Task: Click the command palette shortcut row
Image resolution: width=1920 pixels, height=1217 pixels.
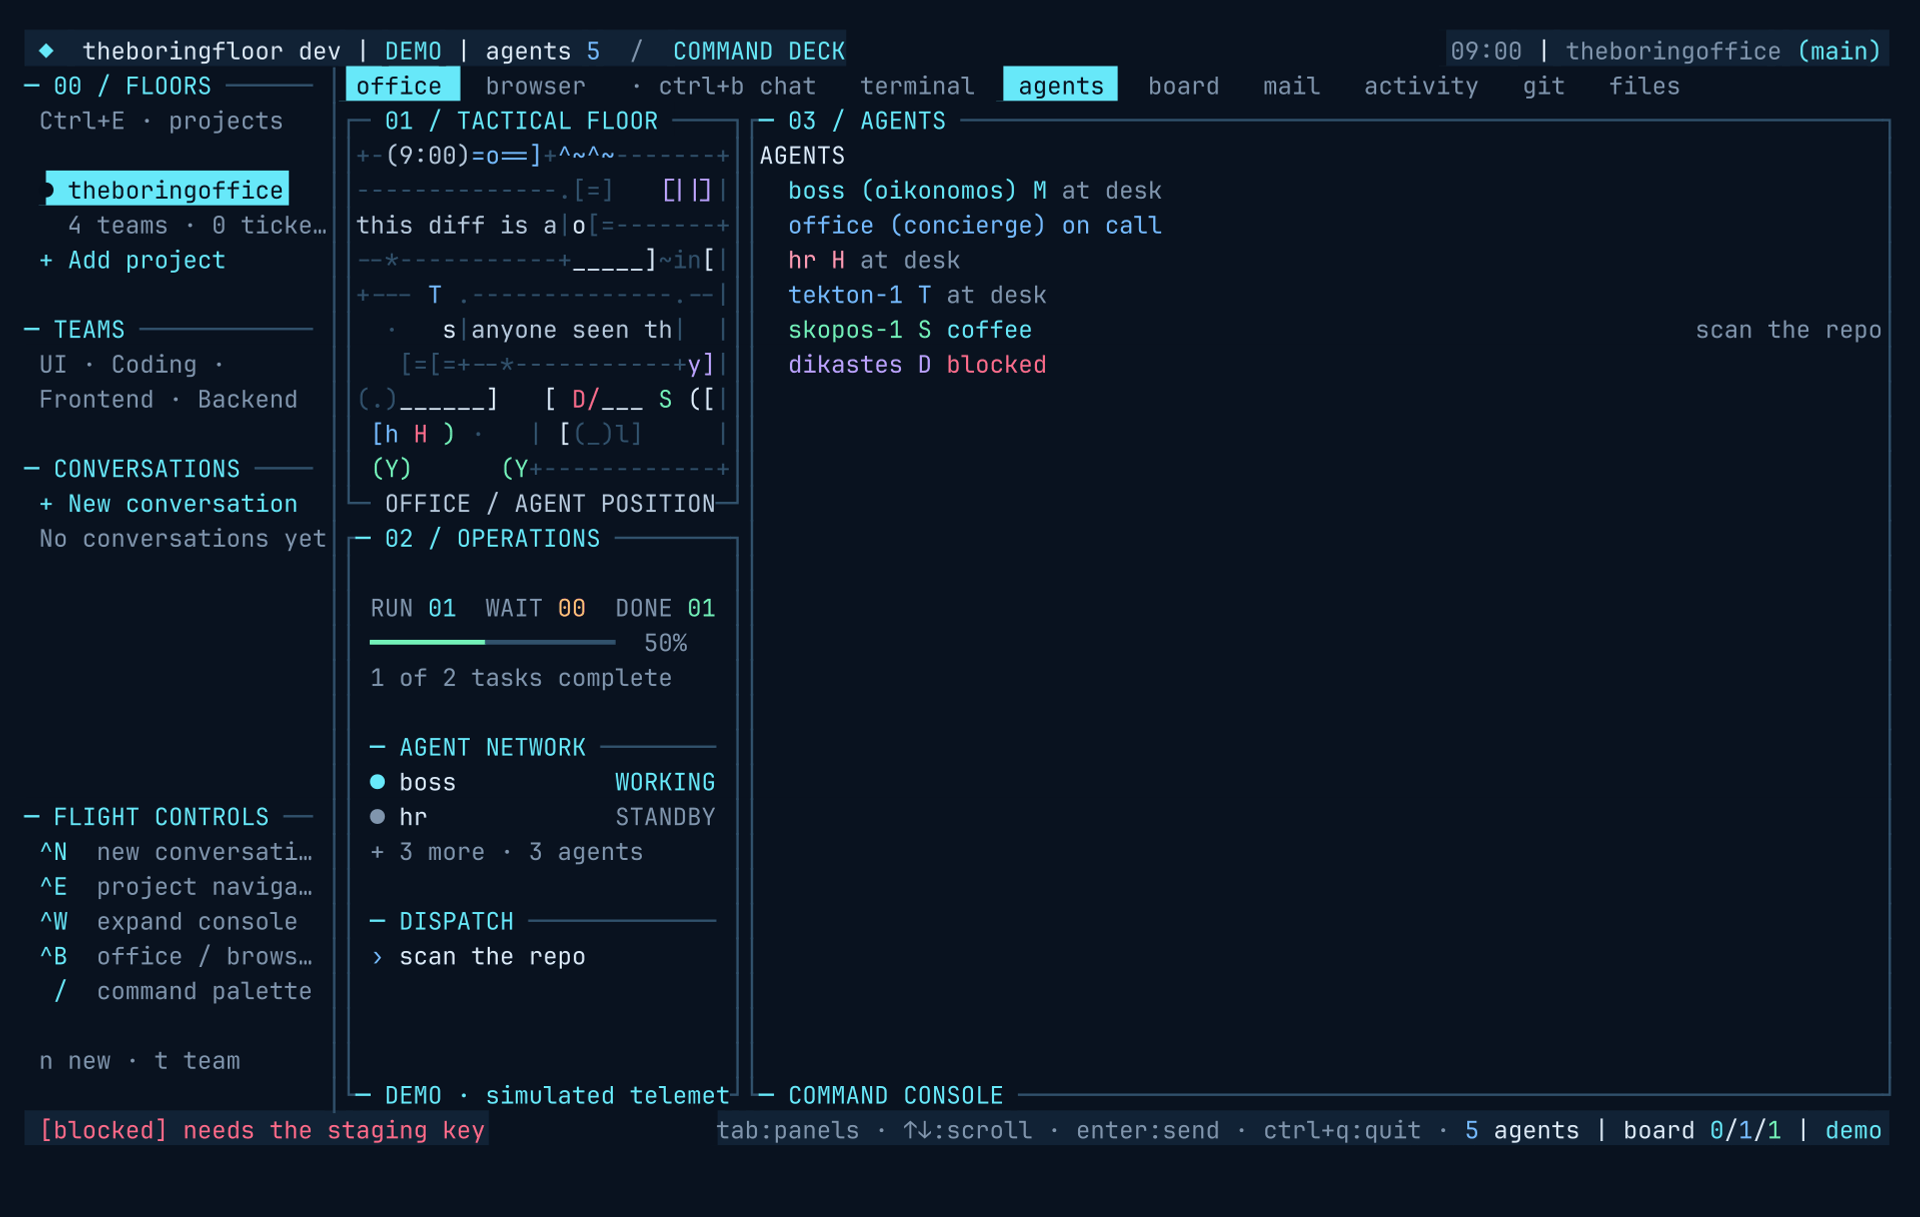Action: point(182,991)
